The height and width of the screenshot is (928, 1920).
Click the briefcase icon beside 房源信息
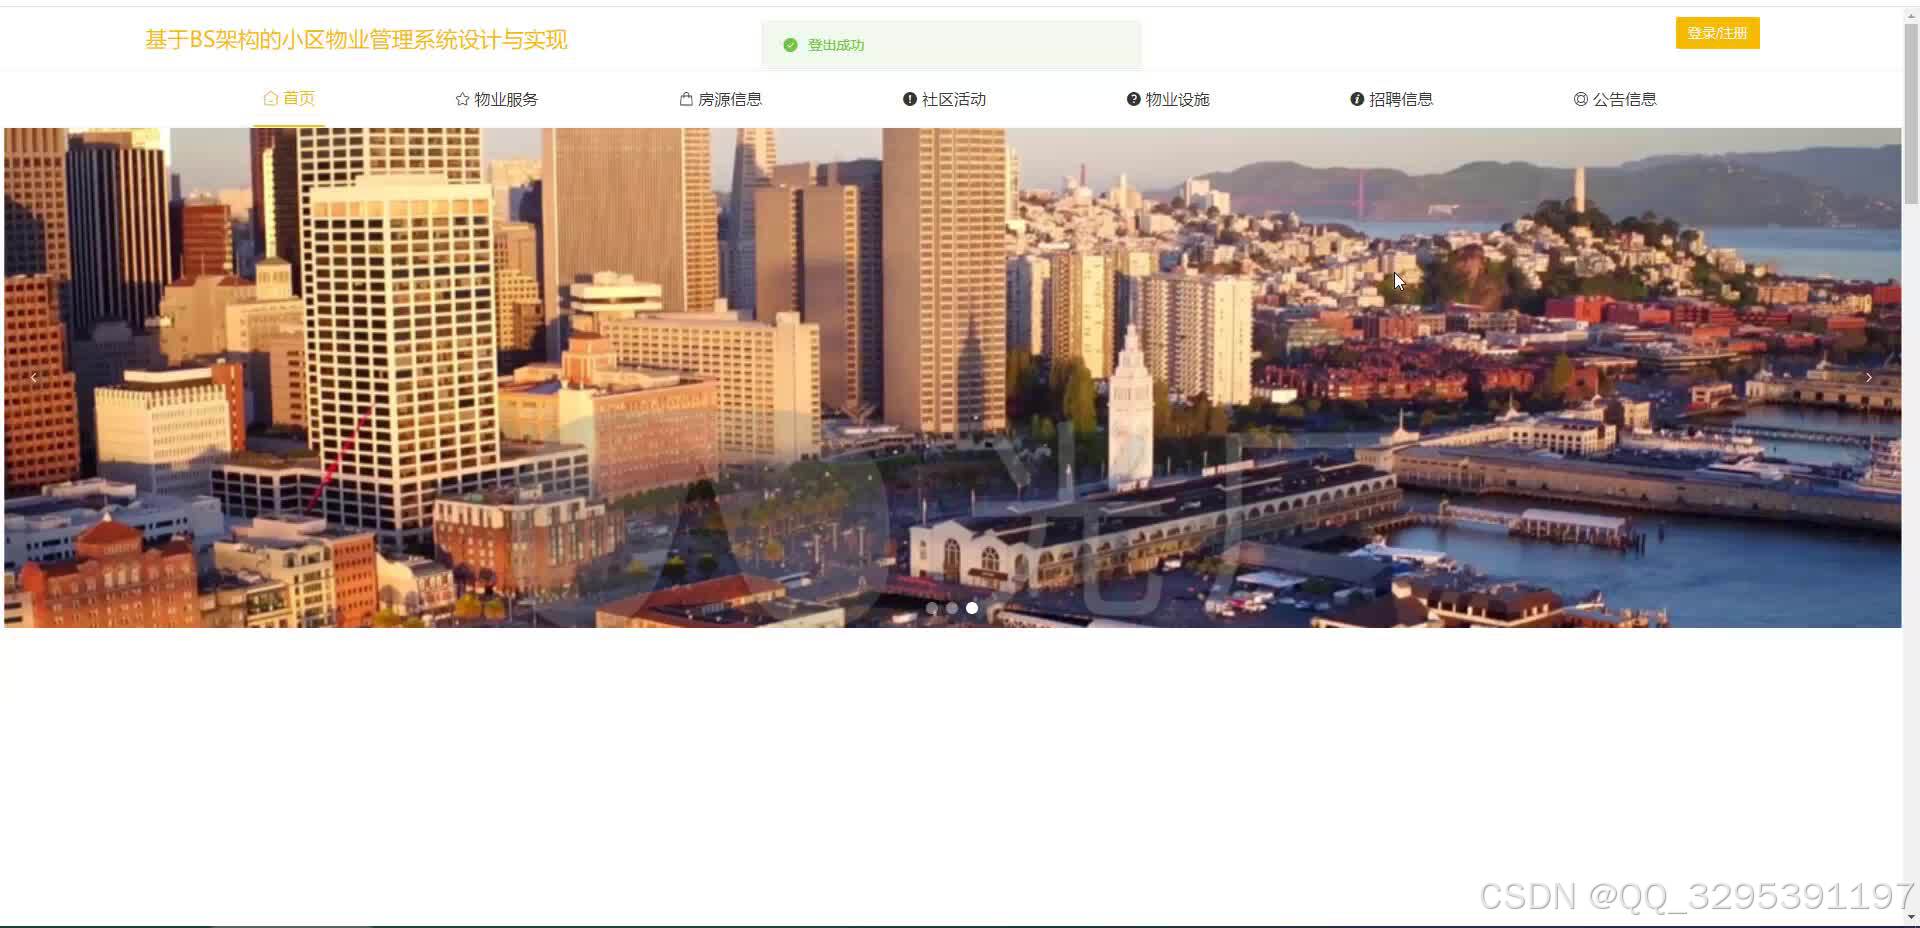[x=684, y=99]
